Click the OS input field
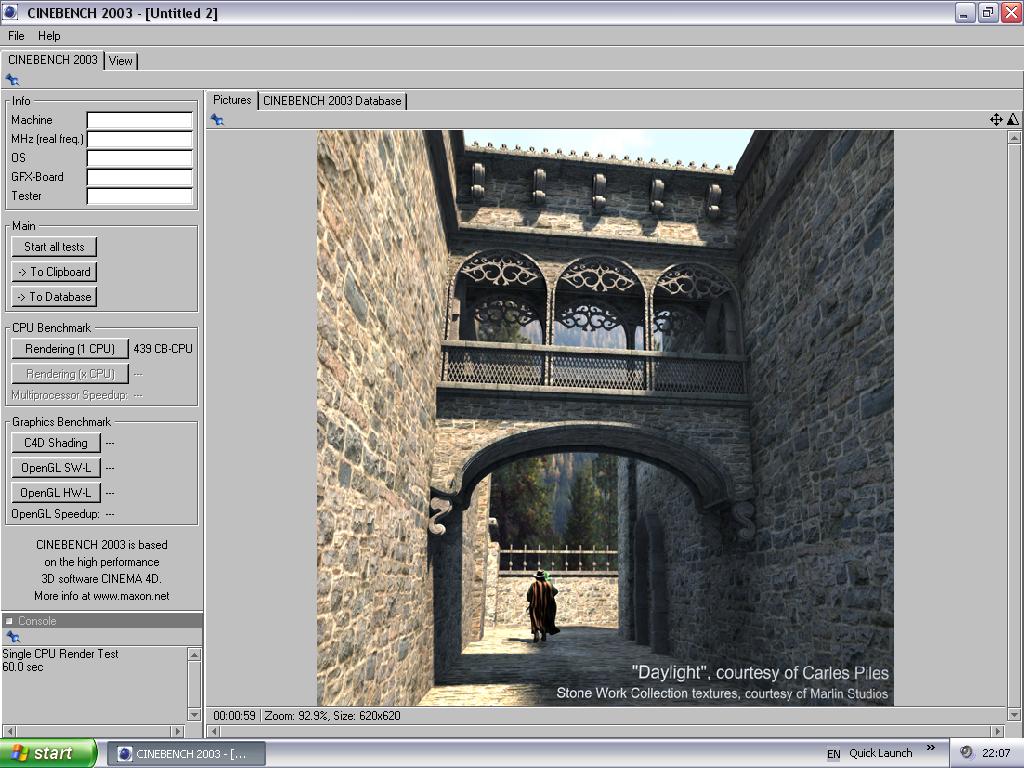The height and width of the screenshot is (768, 1024). point(140,158)
